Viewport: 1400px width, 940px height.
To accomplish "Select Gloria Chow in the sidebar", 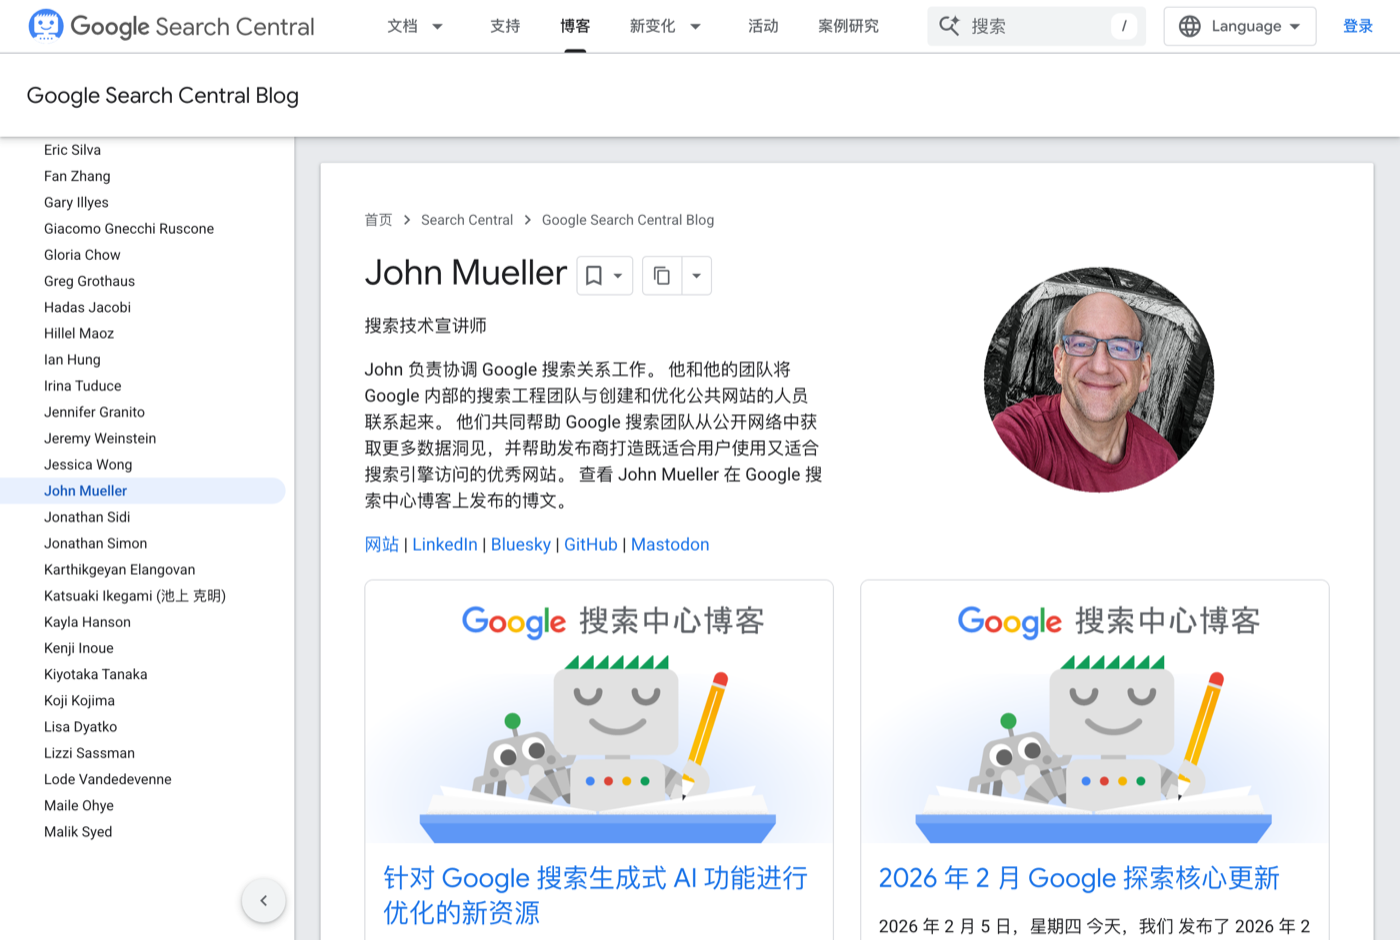I will (82, 255).
